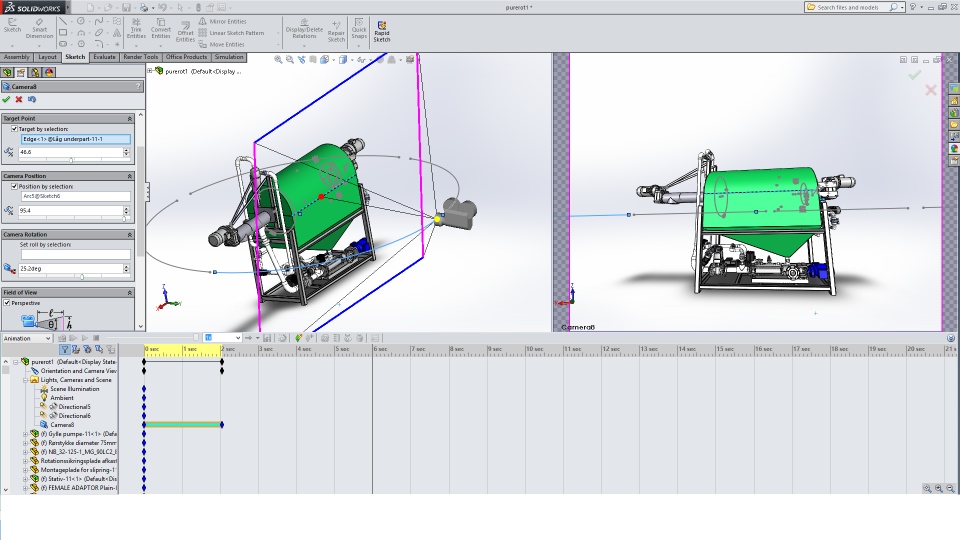Adjust the Camera Position percentage slider
The image size is (960, 540).
click(124, 219)
